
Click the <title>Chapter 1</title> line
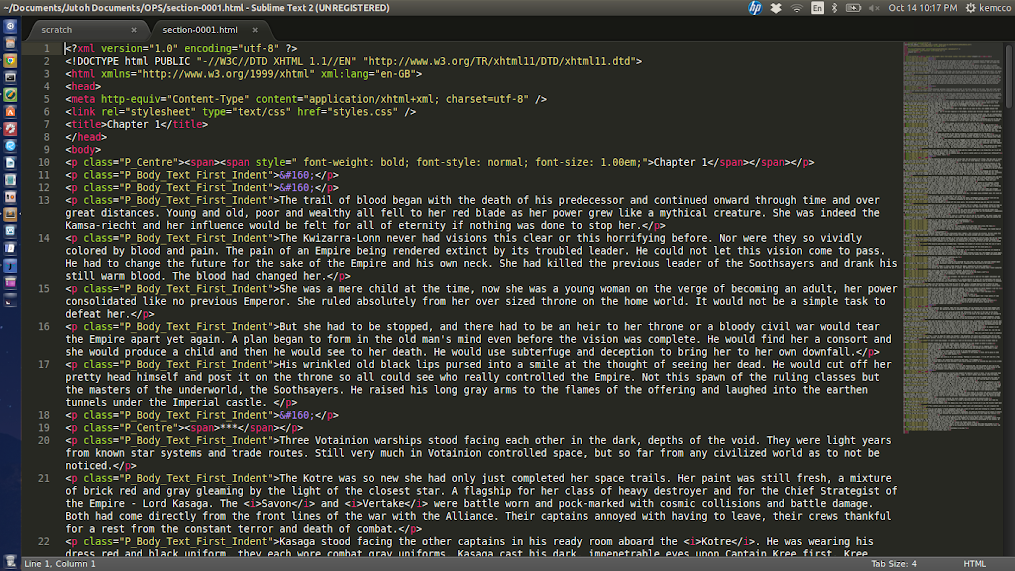(x=137, y=124)
